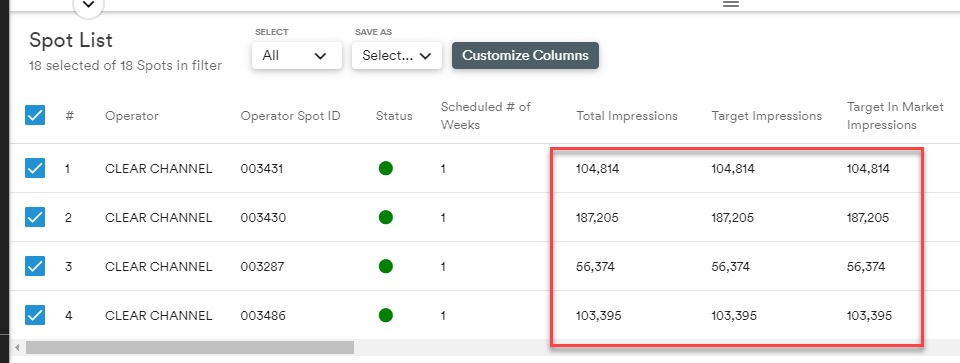Click CLEAR CHANNEL operator in row 3
Viewport: 960px width, 363px height.
coord(159,267)
